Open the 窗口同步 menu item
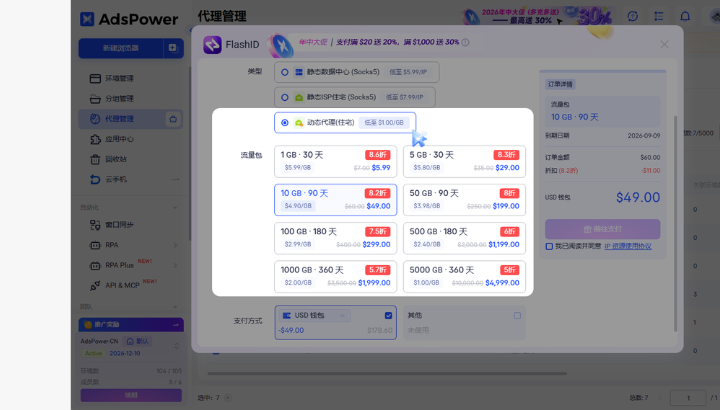This screenshot has width=720, height=410. (131, 225)
